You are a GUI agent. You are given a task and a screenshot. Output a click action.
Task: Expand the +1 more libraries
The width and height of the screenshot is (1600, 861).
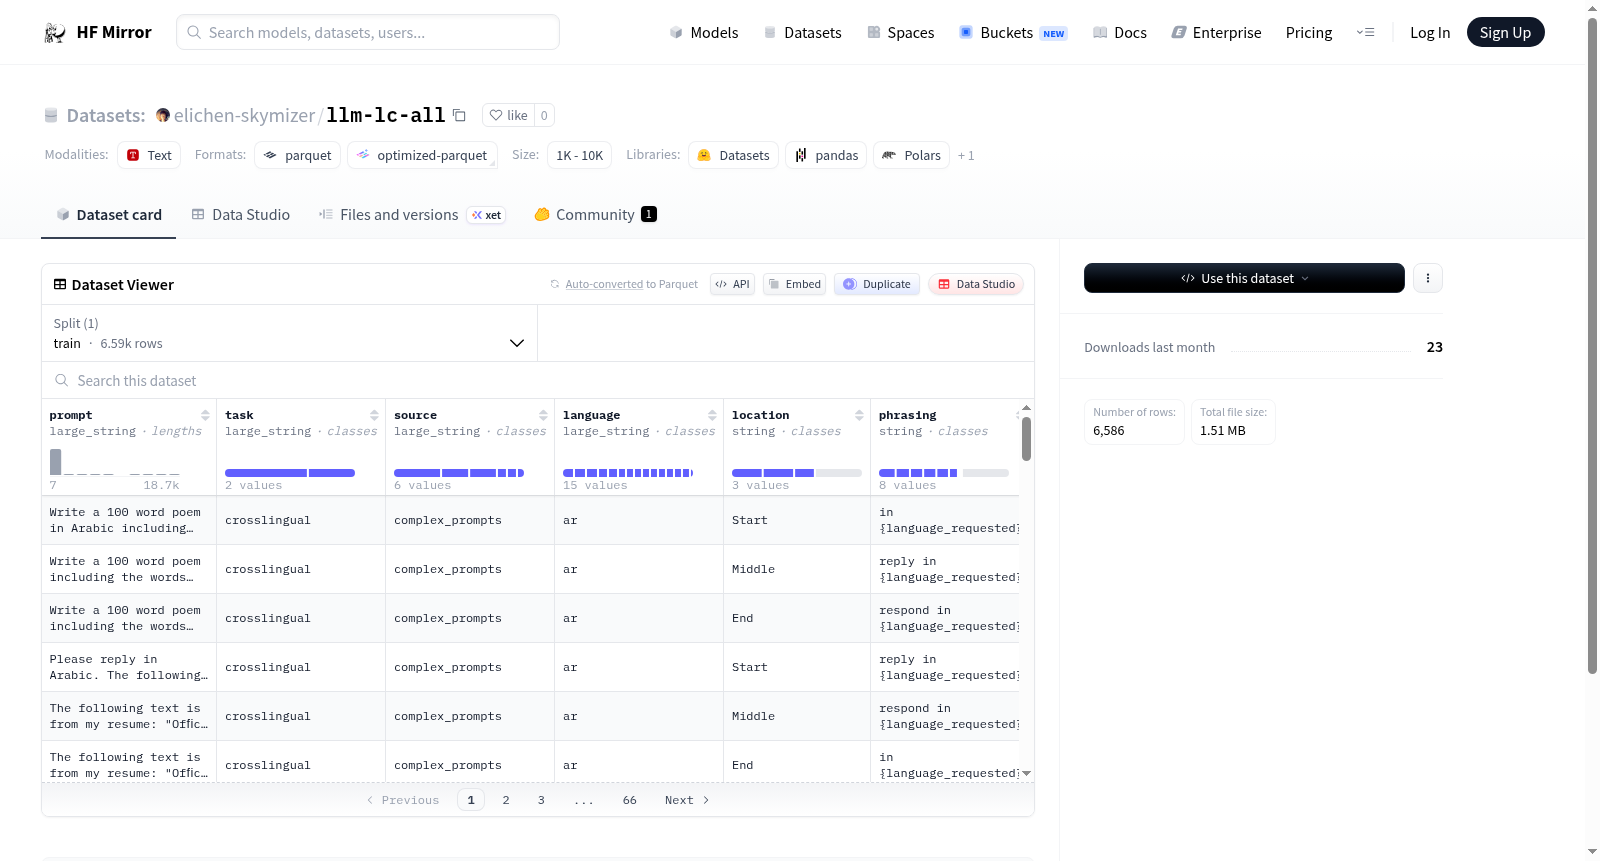[x=966, y=156]
